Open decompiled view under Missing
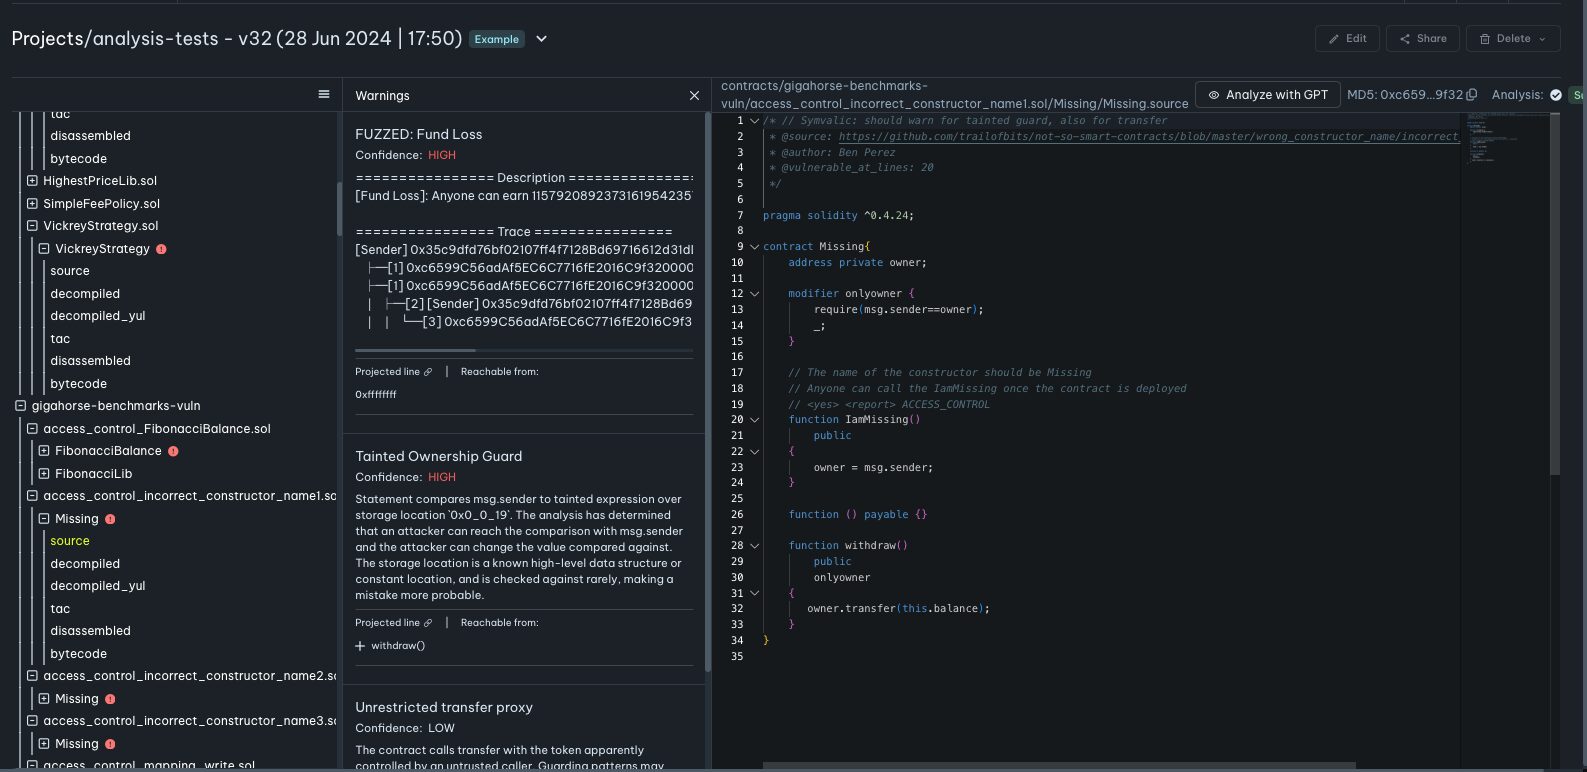 (85, 564)
